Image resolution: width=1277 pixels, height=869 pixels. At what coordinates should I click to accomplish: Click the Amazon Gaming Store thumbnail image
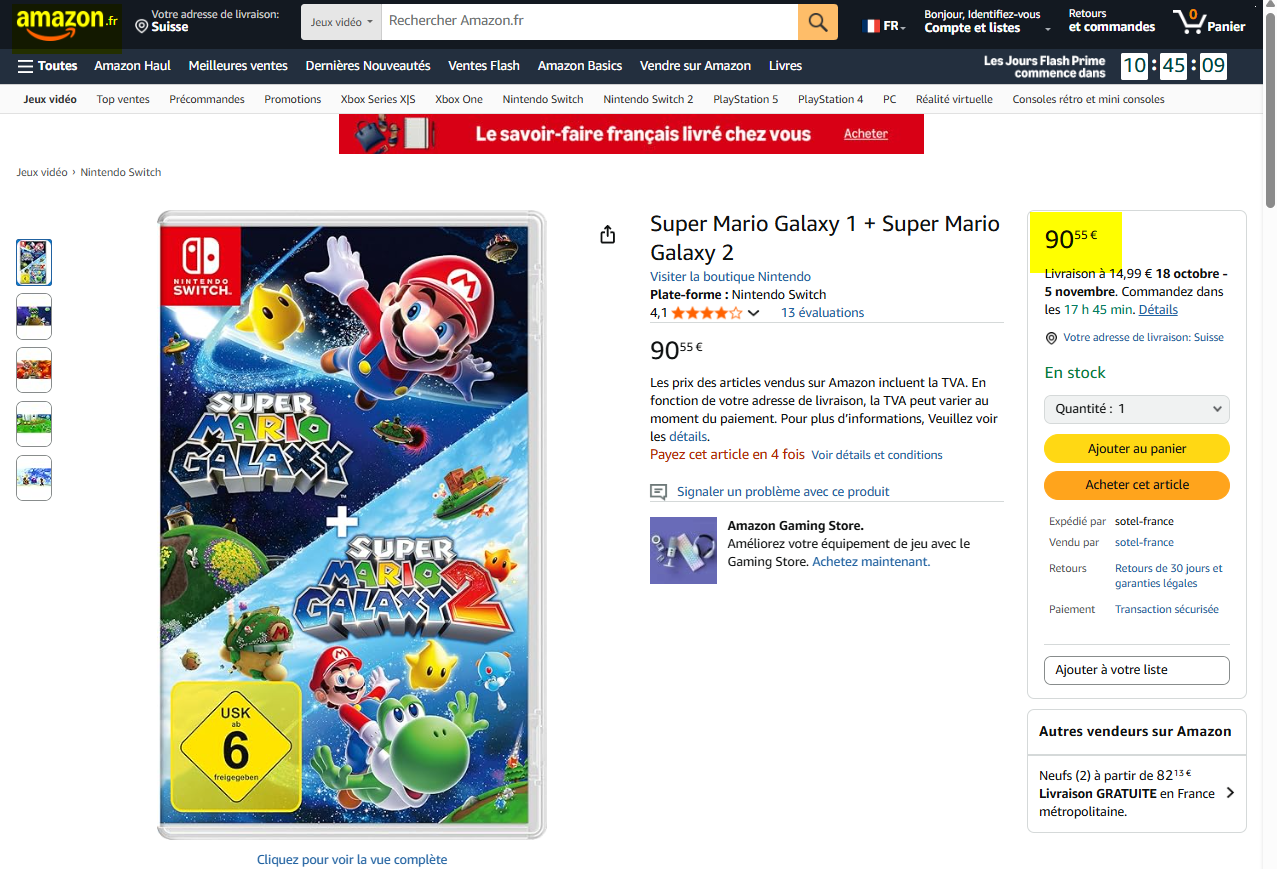pyautogui.click(x=683, y=550)
